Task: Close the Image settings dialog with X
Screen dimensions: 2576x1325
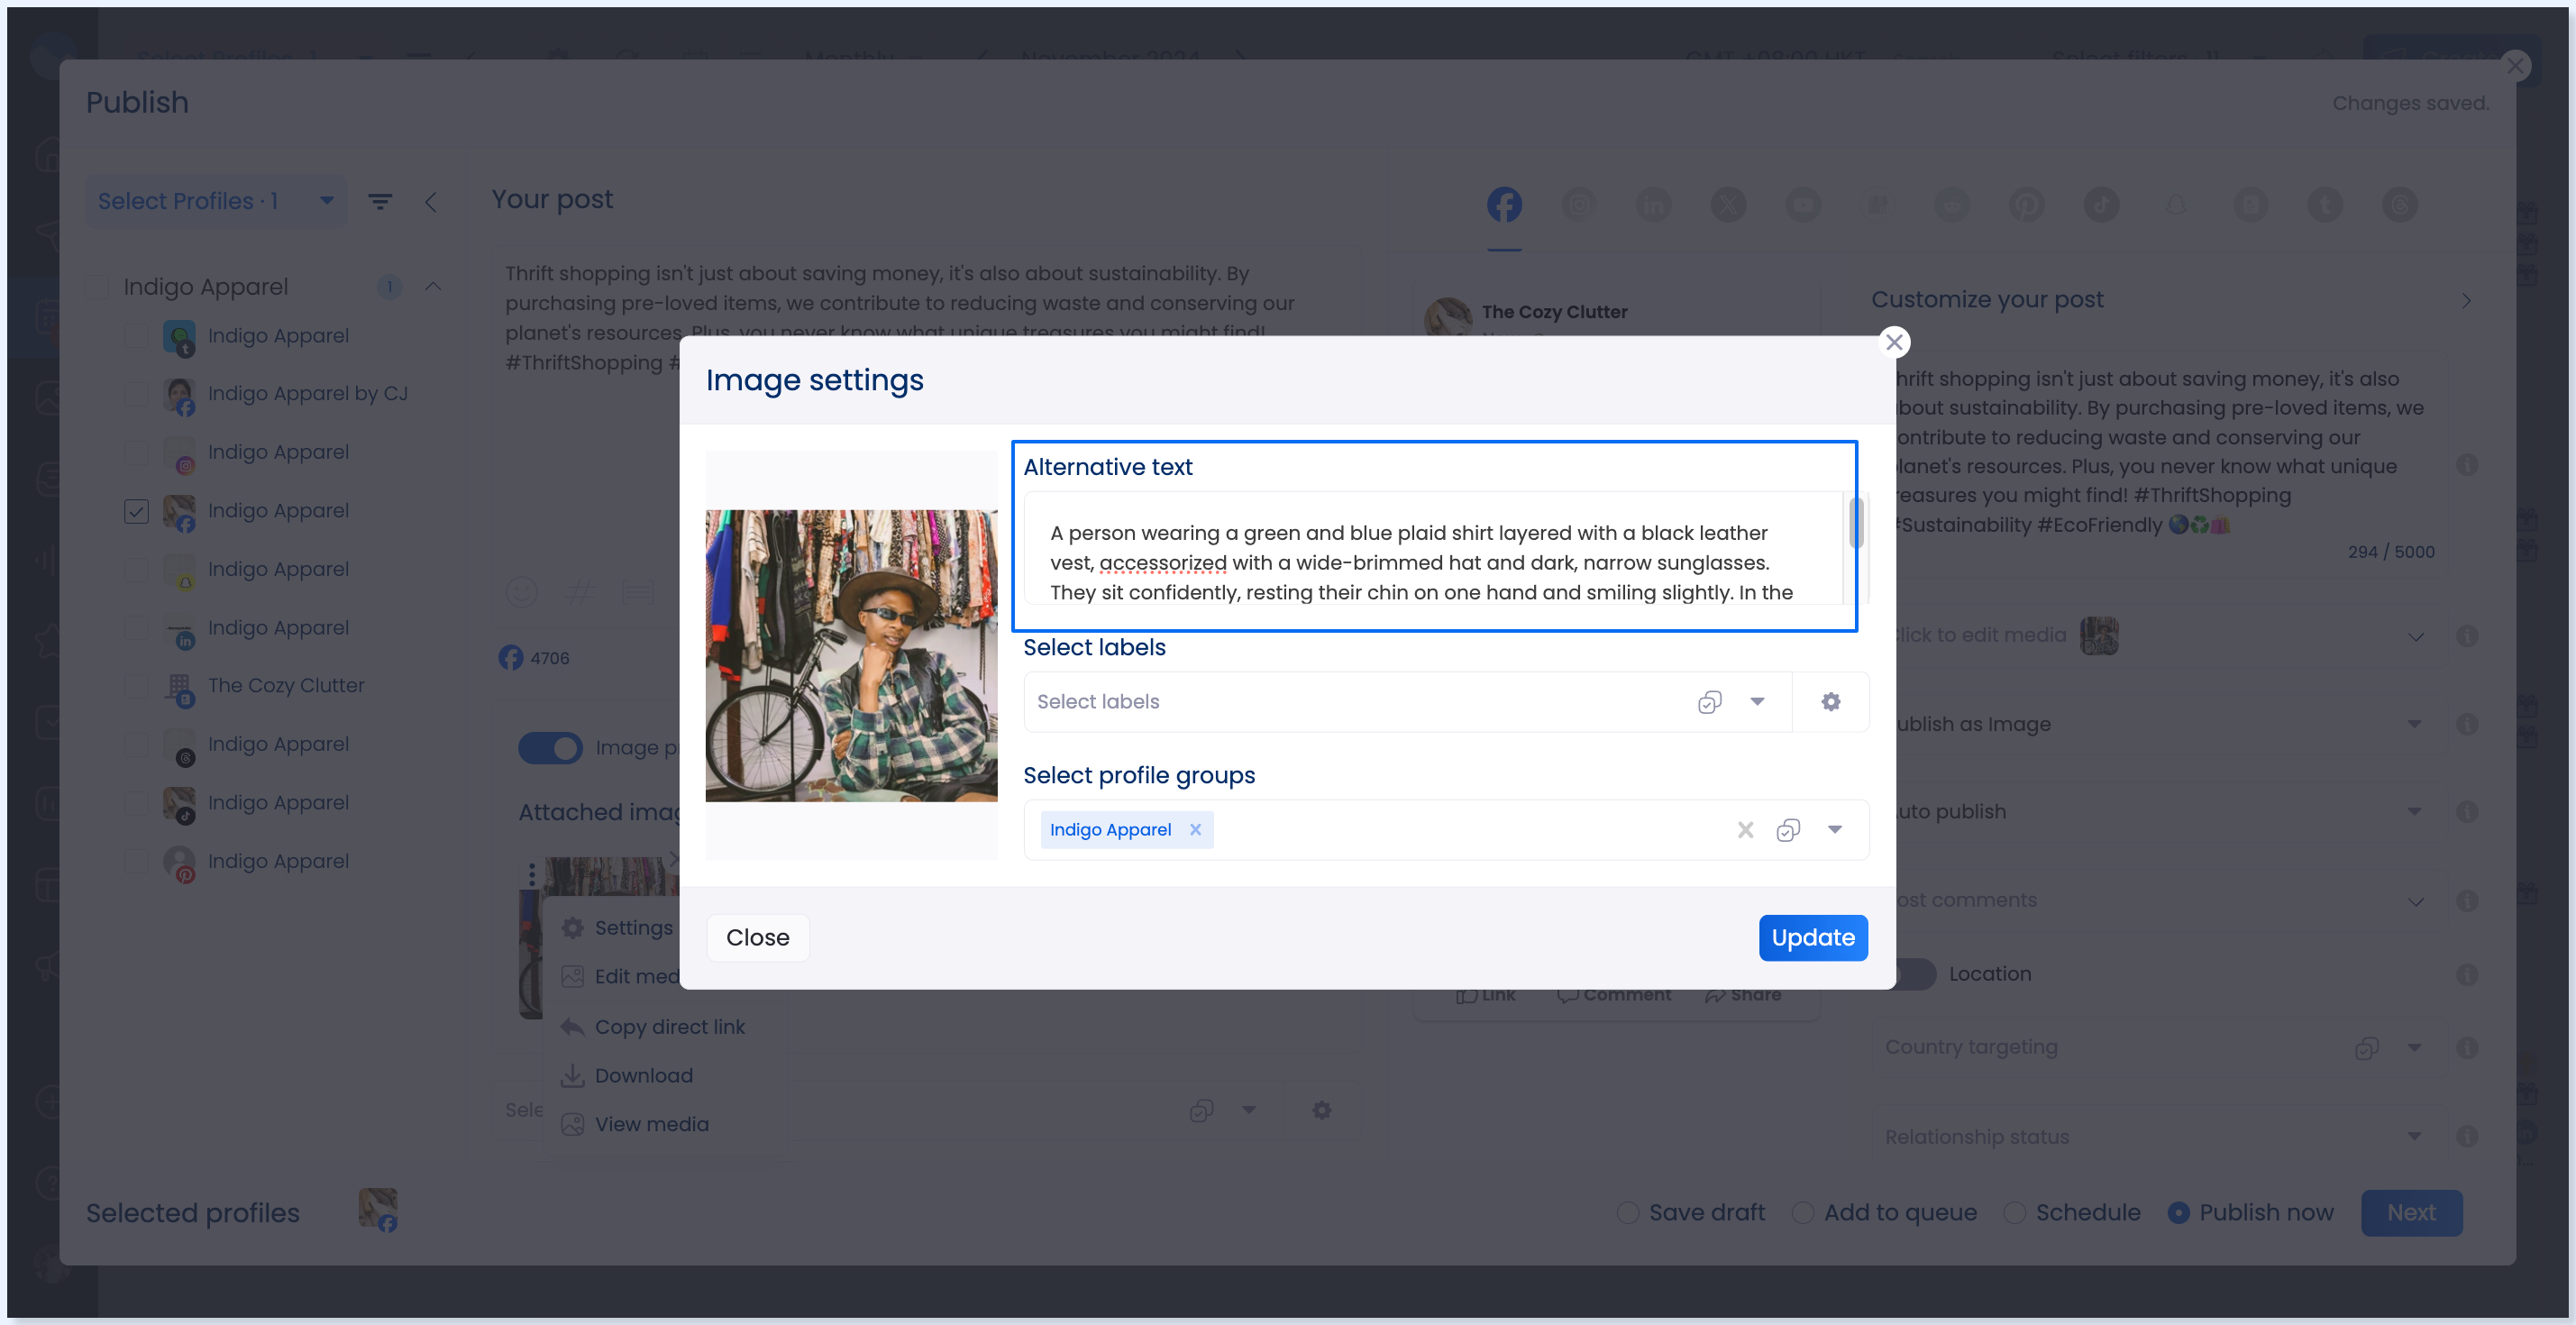Action: pos(1893,342)
